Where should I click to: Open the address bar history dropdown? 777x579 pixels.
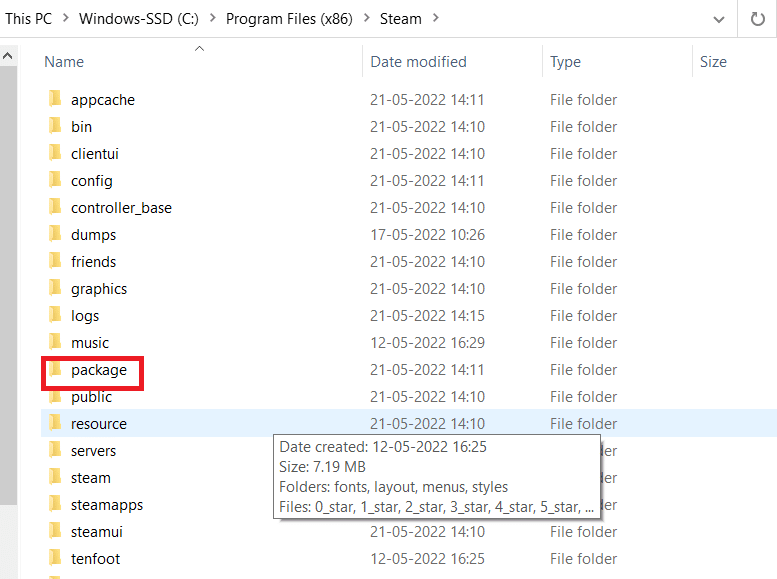click(x=719, y=19)
